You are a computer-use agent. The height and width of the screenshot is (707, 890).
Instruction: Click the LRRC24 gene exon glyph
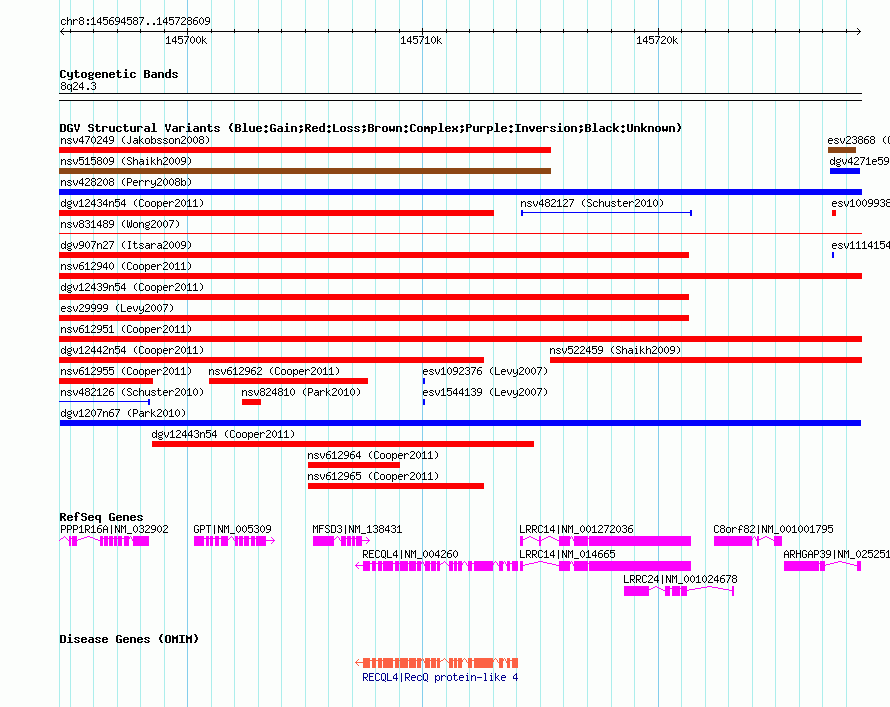[679, 591]
